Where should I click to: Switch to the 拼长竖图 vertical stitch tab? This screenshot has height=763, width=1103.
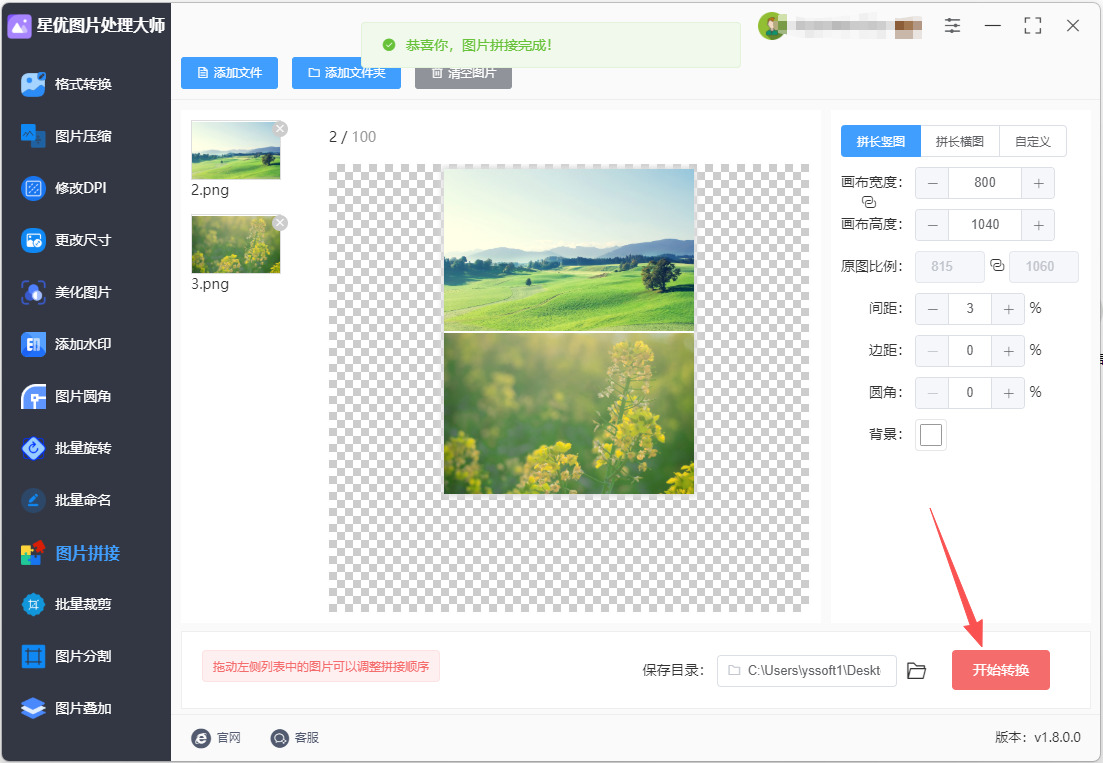(x=881, y=141)
